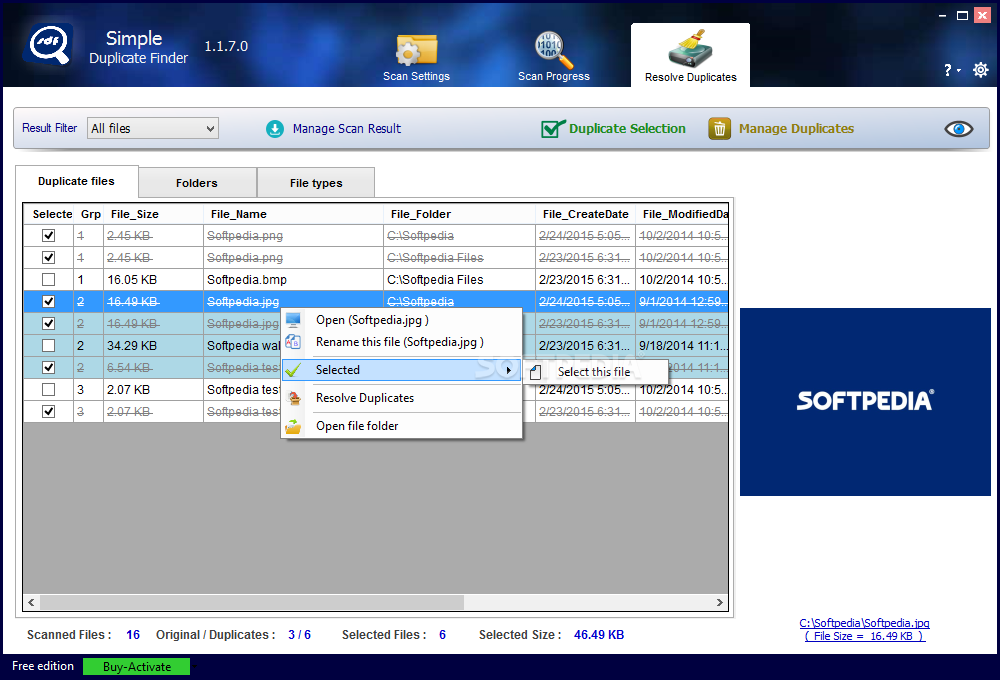Open Manage Scan Result
This screenshot has width=1000, height=680.
[x=346, y=129]
